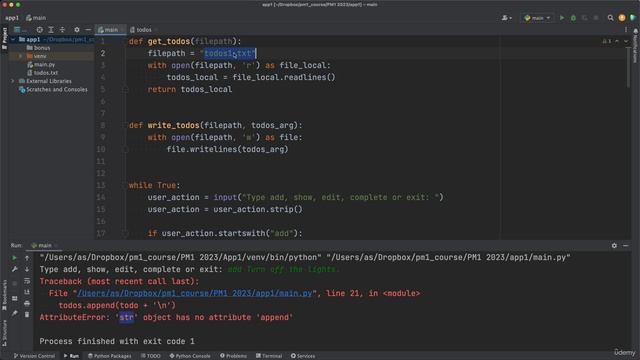The image size is (640, 360).
Task: Open the user account icon menu in toolbar
Action: pyautogui.click(x=507, y=18)
